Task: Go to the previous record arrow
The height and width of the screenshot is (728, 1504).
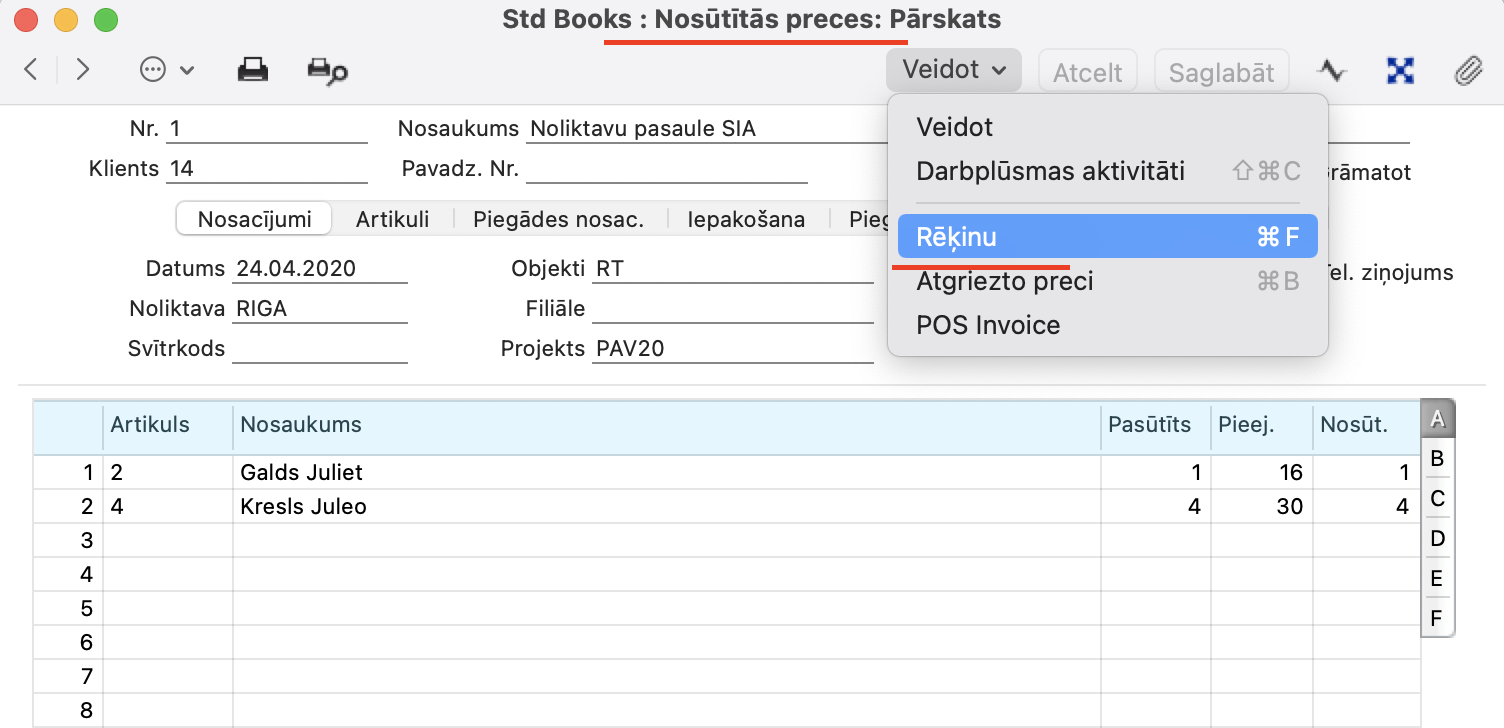Action: [x=31, y=70]
